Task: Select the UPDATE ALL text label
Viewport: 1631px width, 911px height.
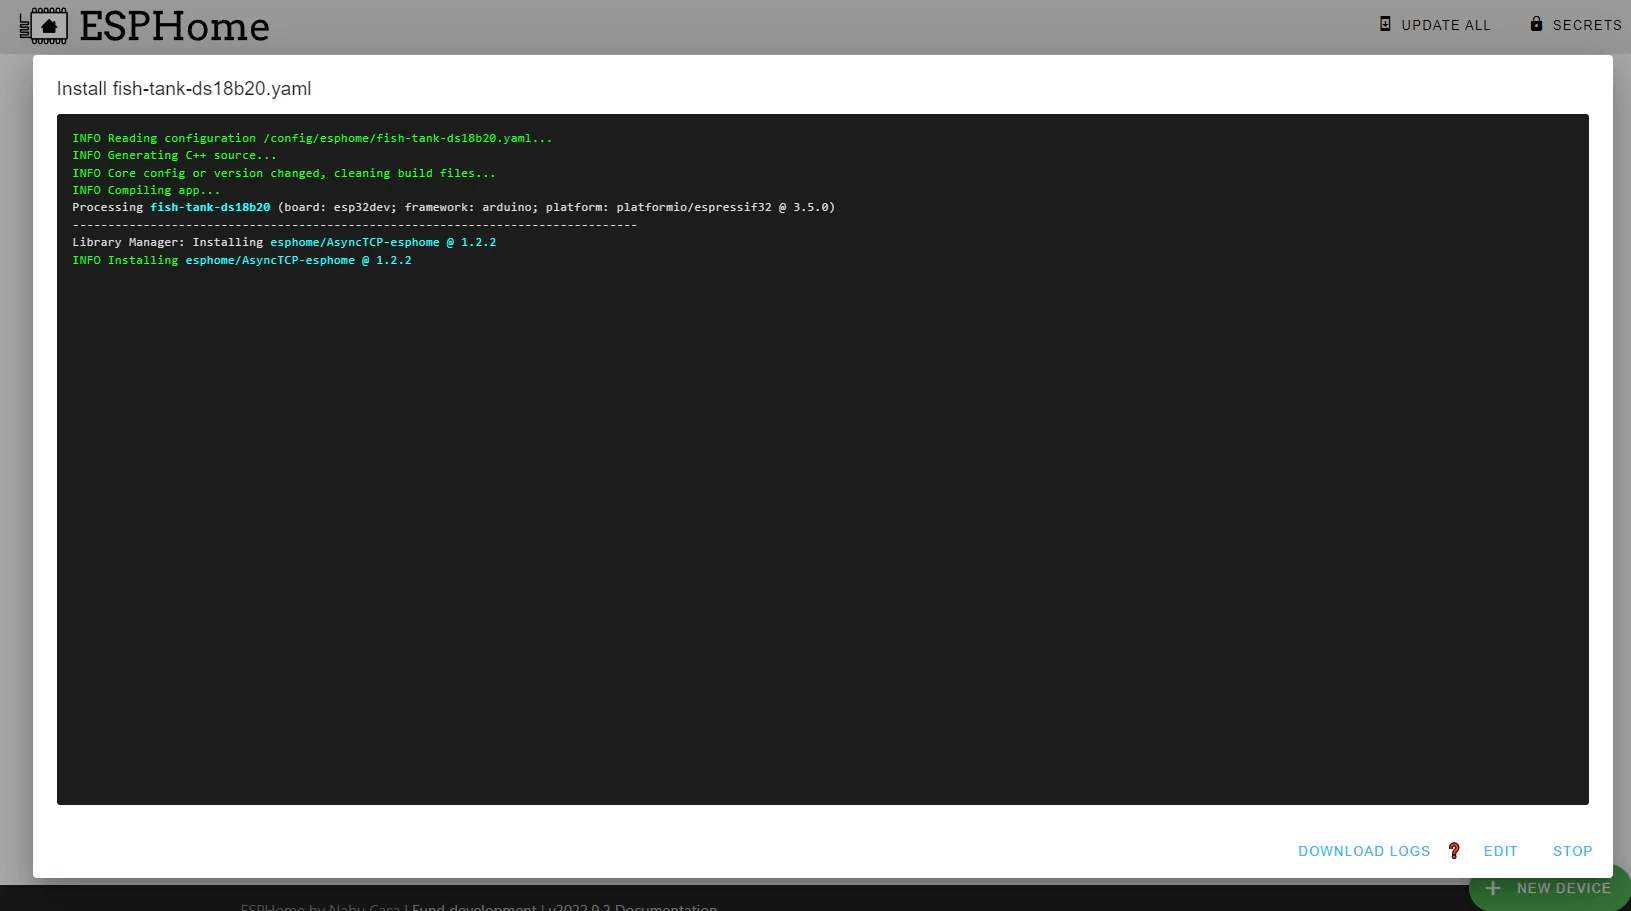Action: [x=1446, y=25]
